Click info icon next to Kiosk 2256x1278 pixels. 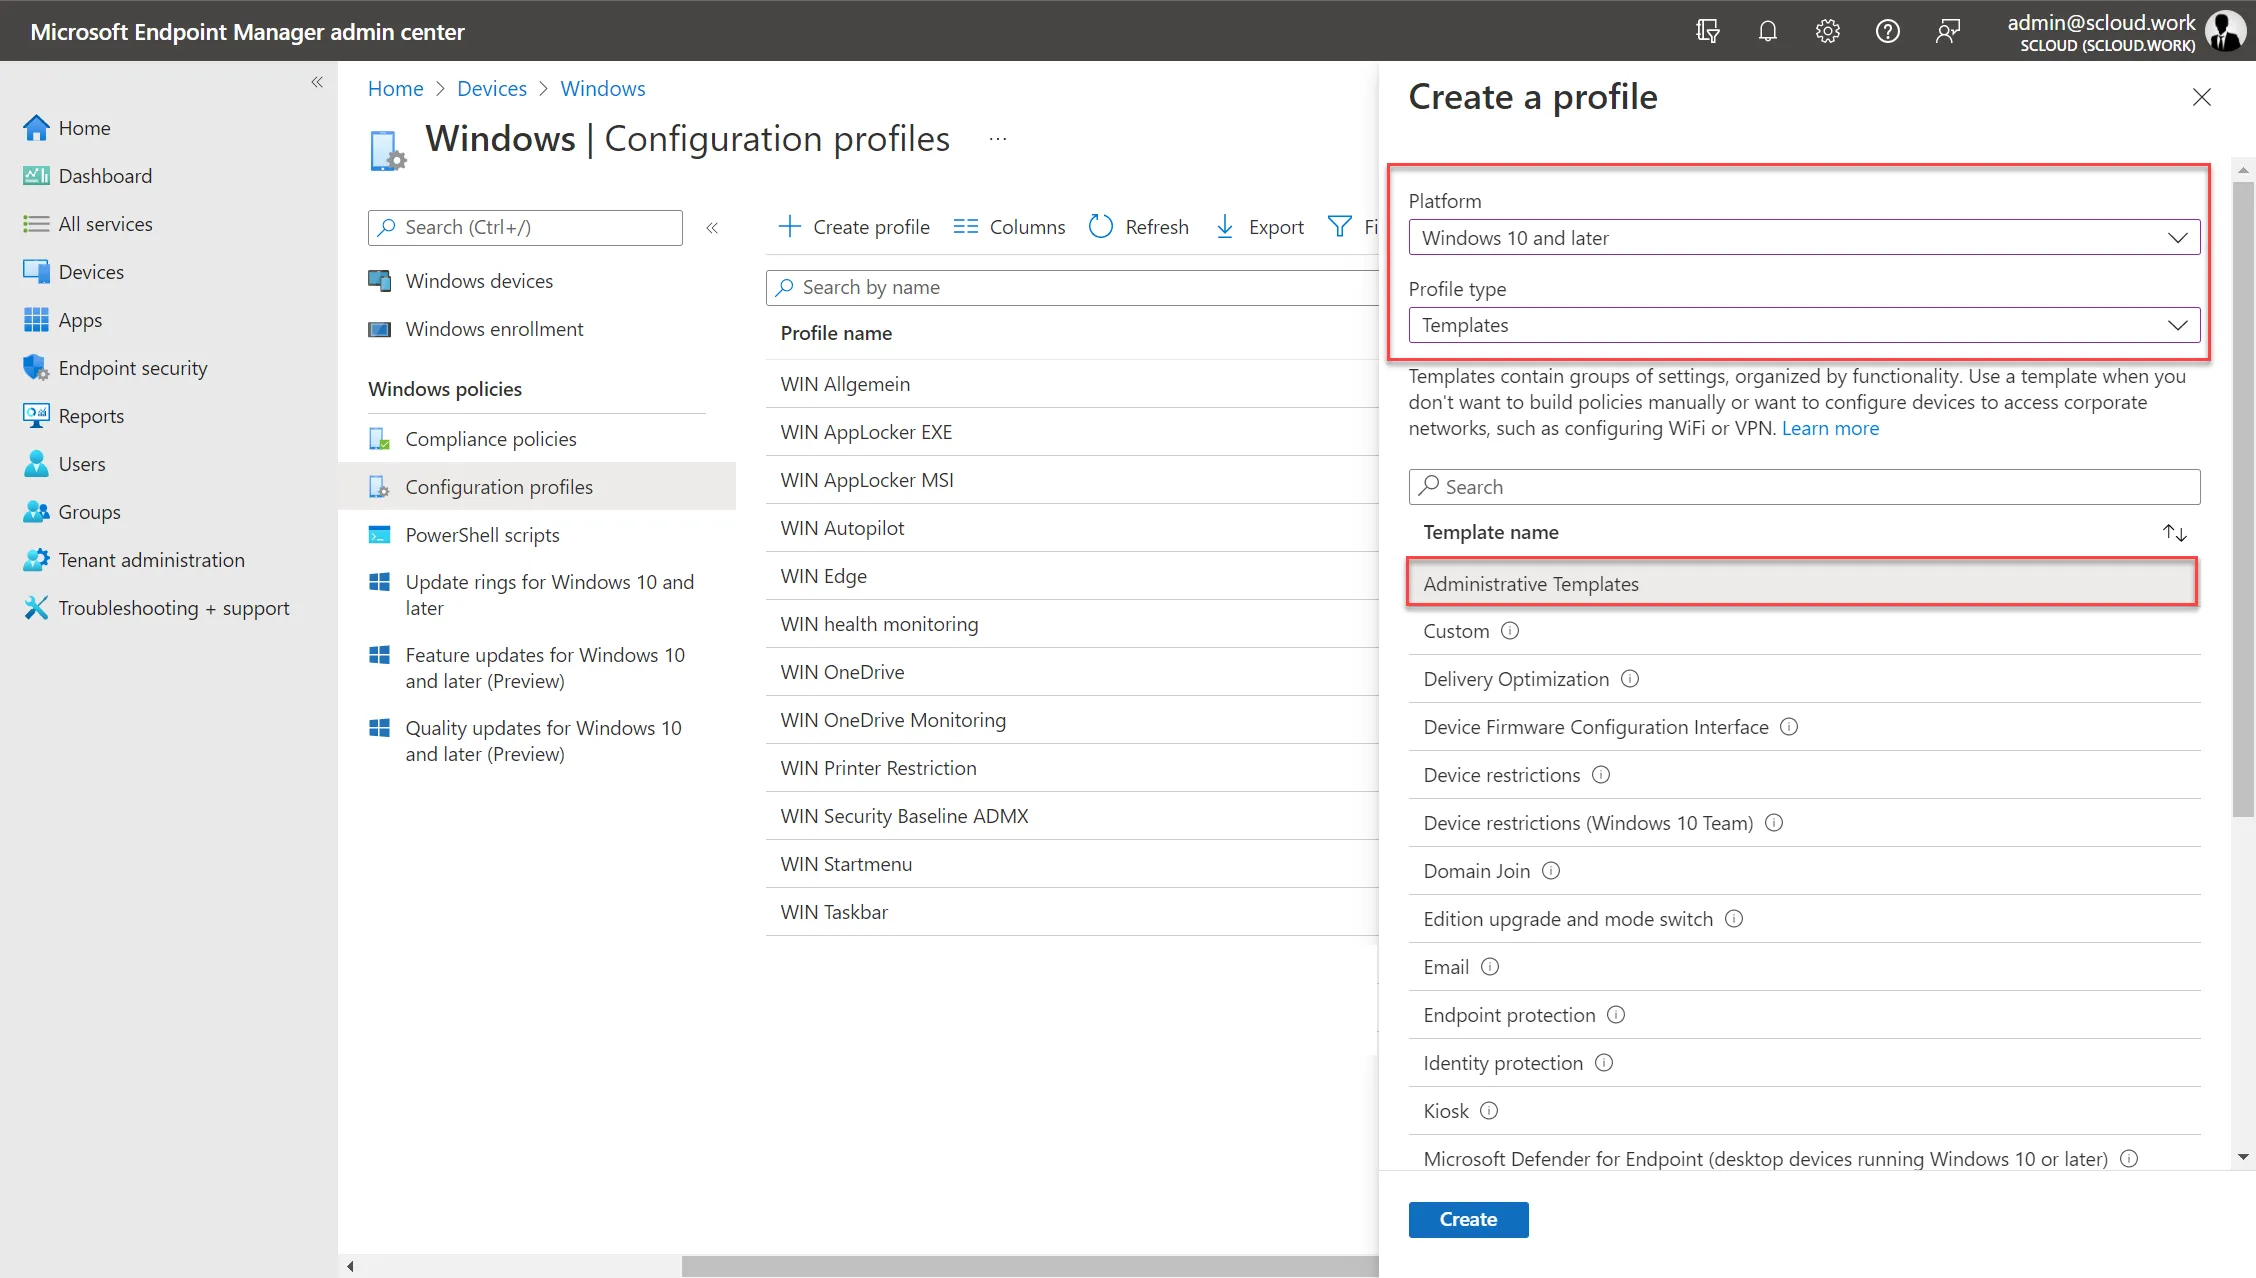click(1489, 1111)
